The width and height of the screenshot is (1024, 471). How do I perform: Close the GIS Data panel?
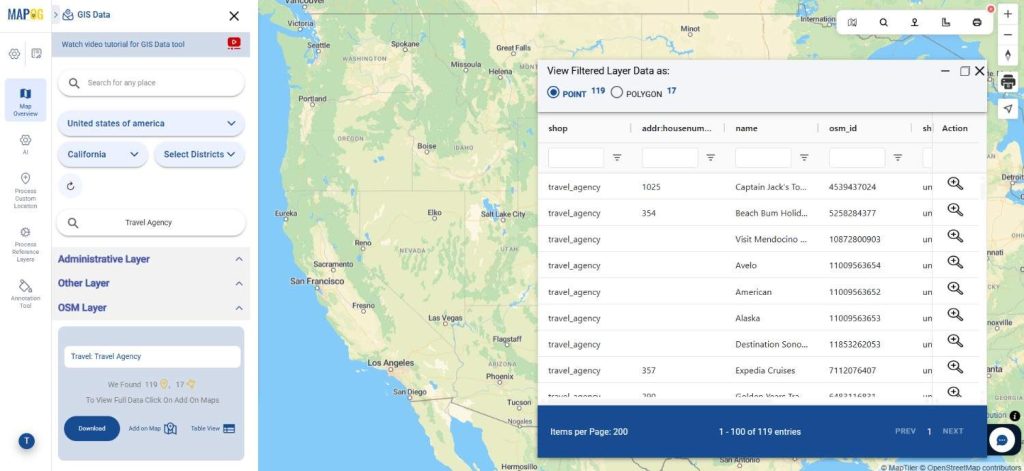click(x=234, y=16)
